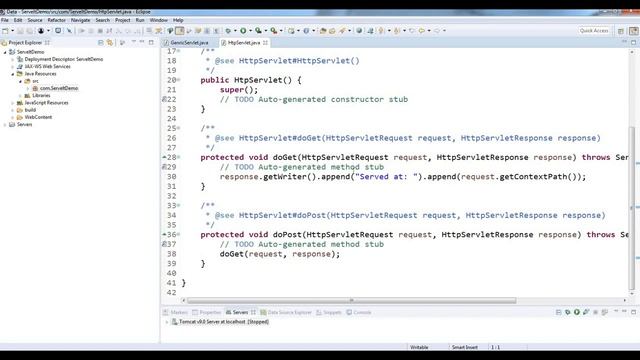Fold the doPost method at line 36
Image resolution: width=640 pixels, height=360 pixels.
179,235
